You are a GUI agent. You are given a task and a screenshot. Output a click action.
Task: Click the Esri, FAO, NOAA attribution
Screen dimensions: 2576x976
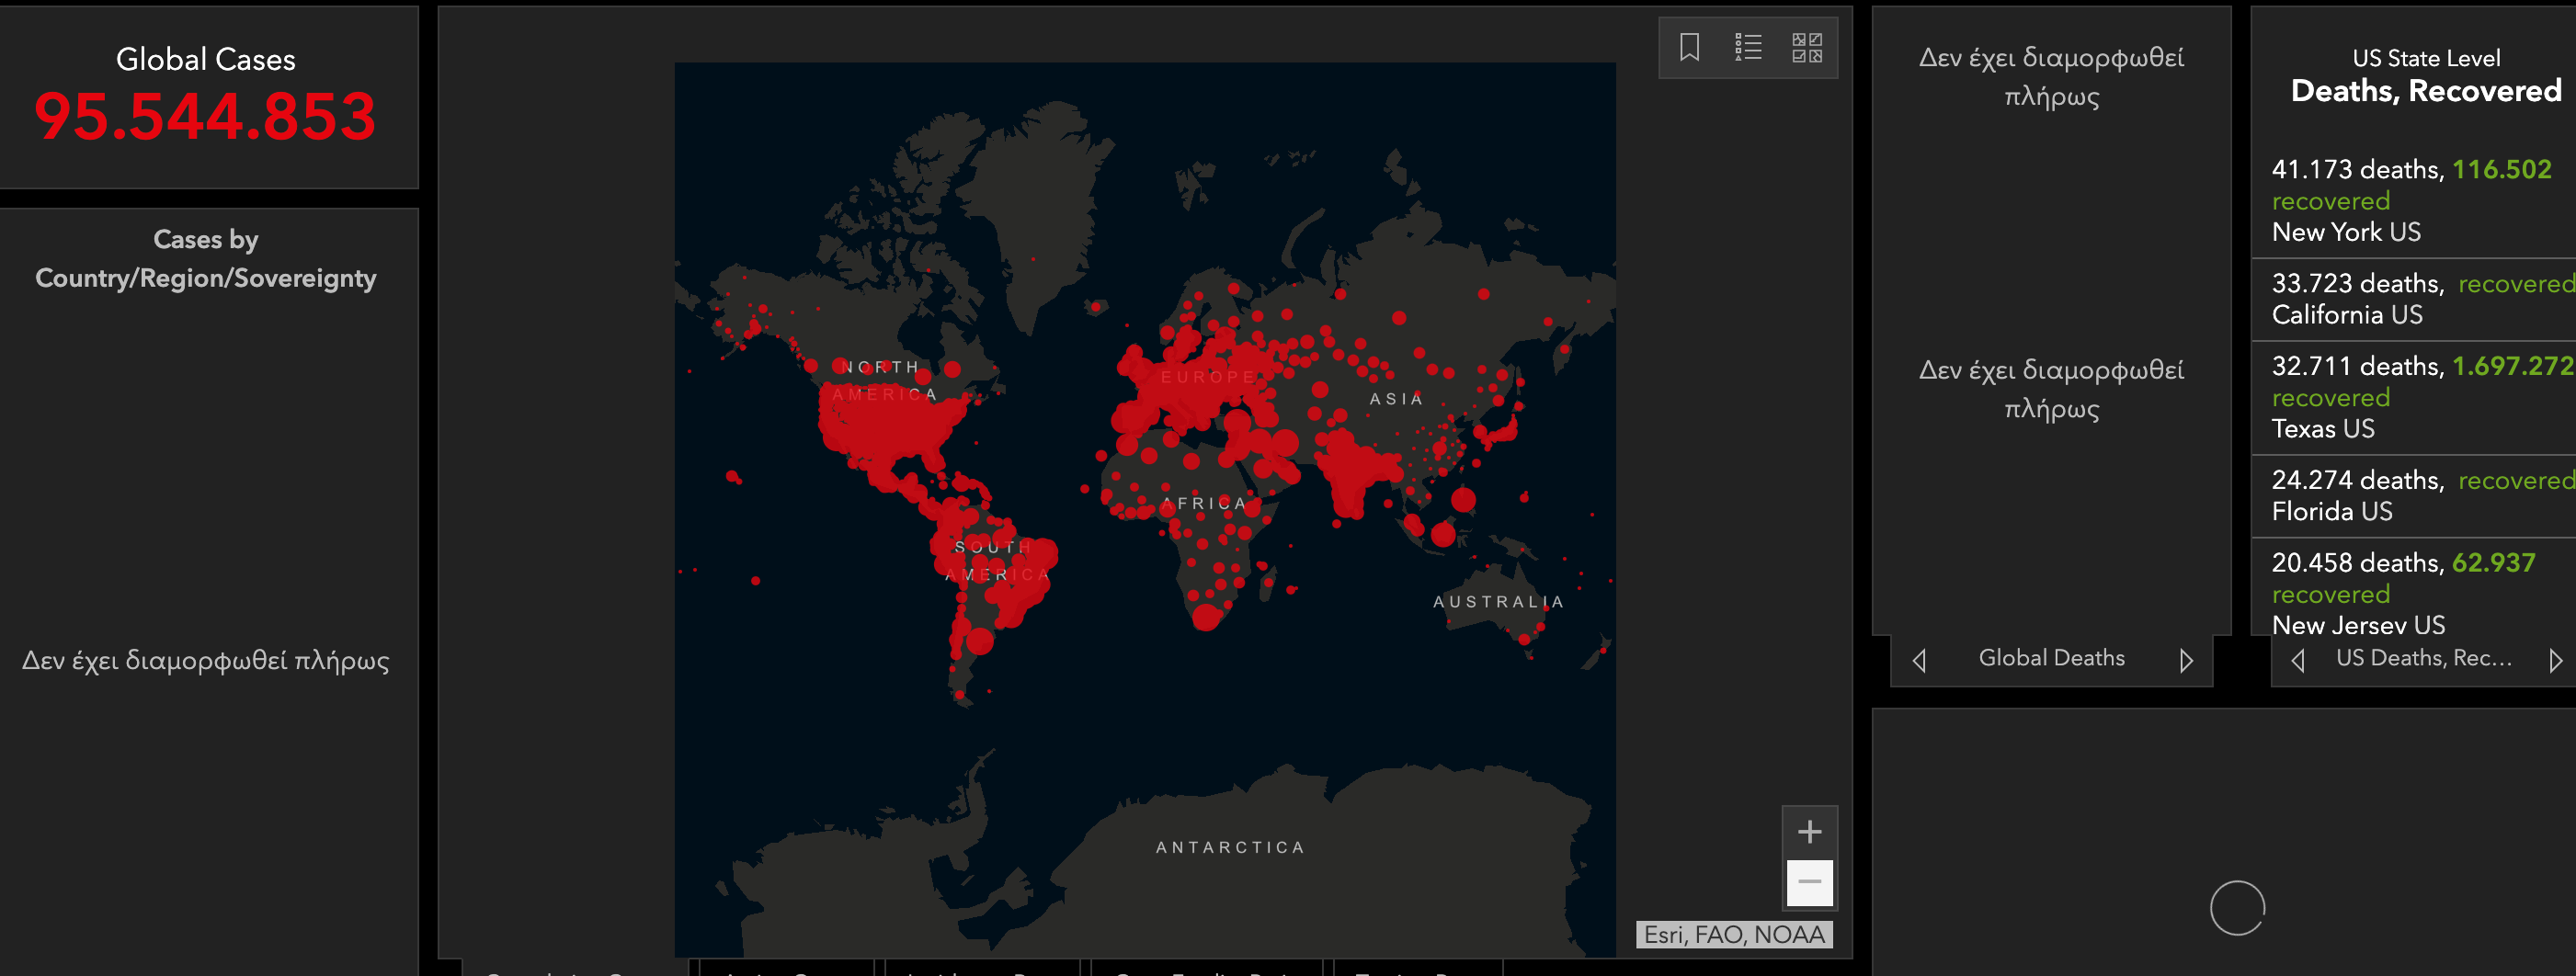tap(1734, 934)
